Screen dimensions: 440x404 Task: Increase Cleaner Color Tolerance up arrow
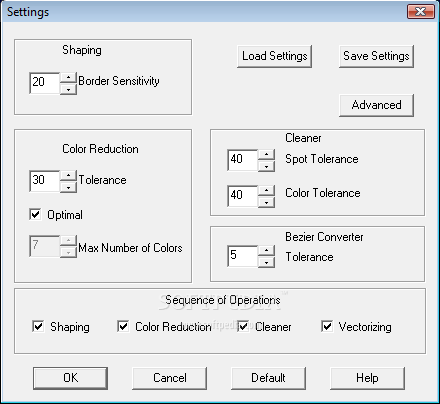click(266, 190)
